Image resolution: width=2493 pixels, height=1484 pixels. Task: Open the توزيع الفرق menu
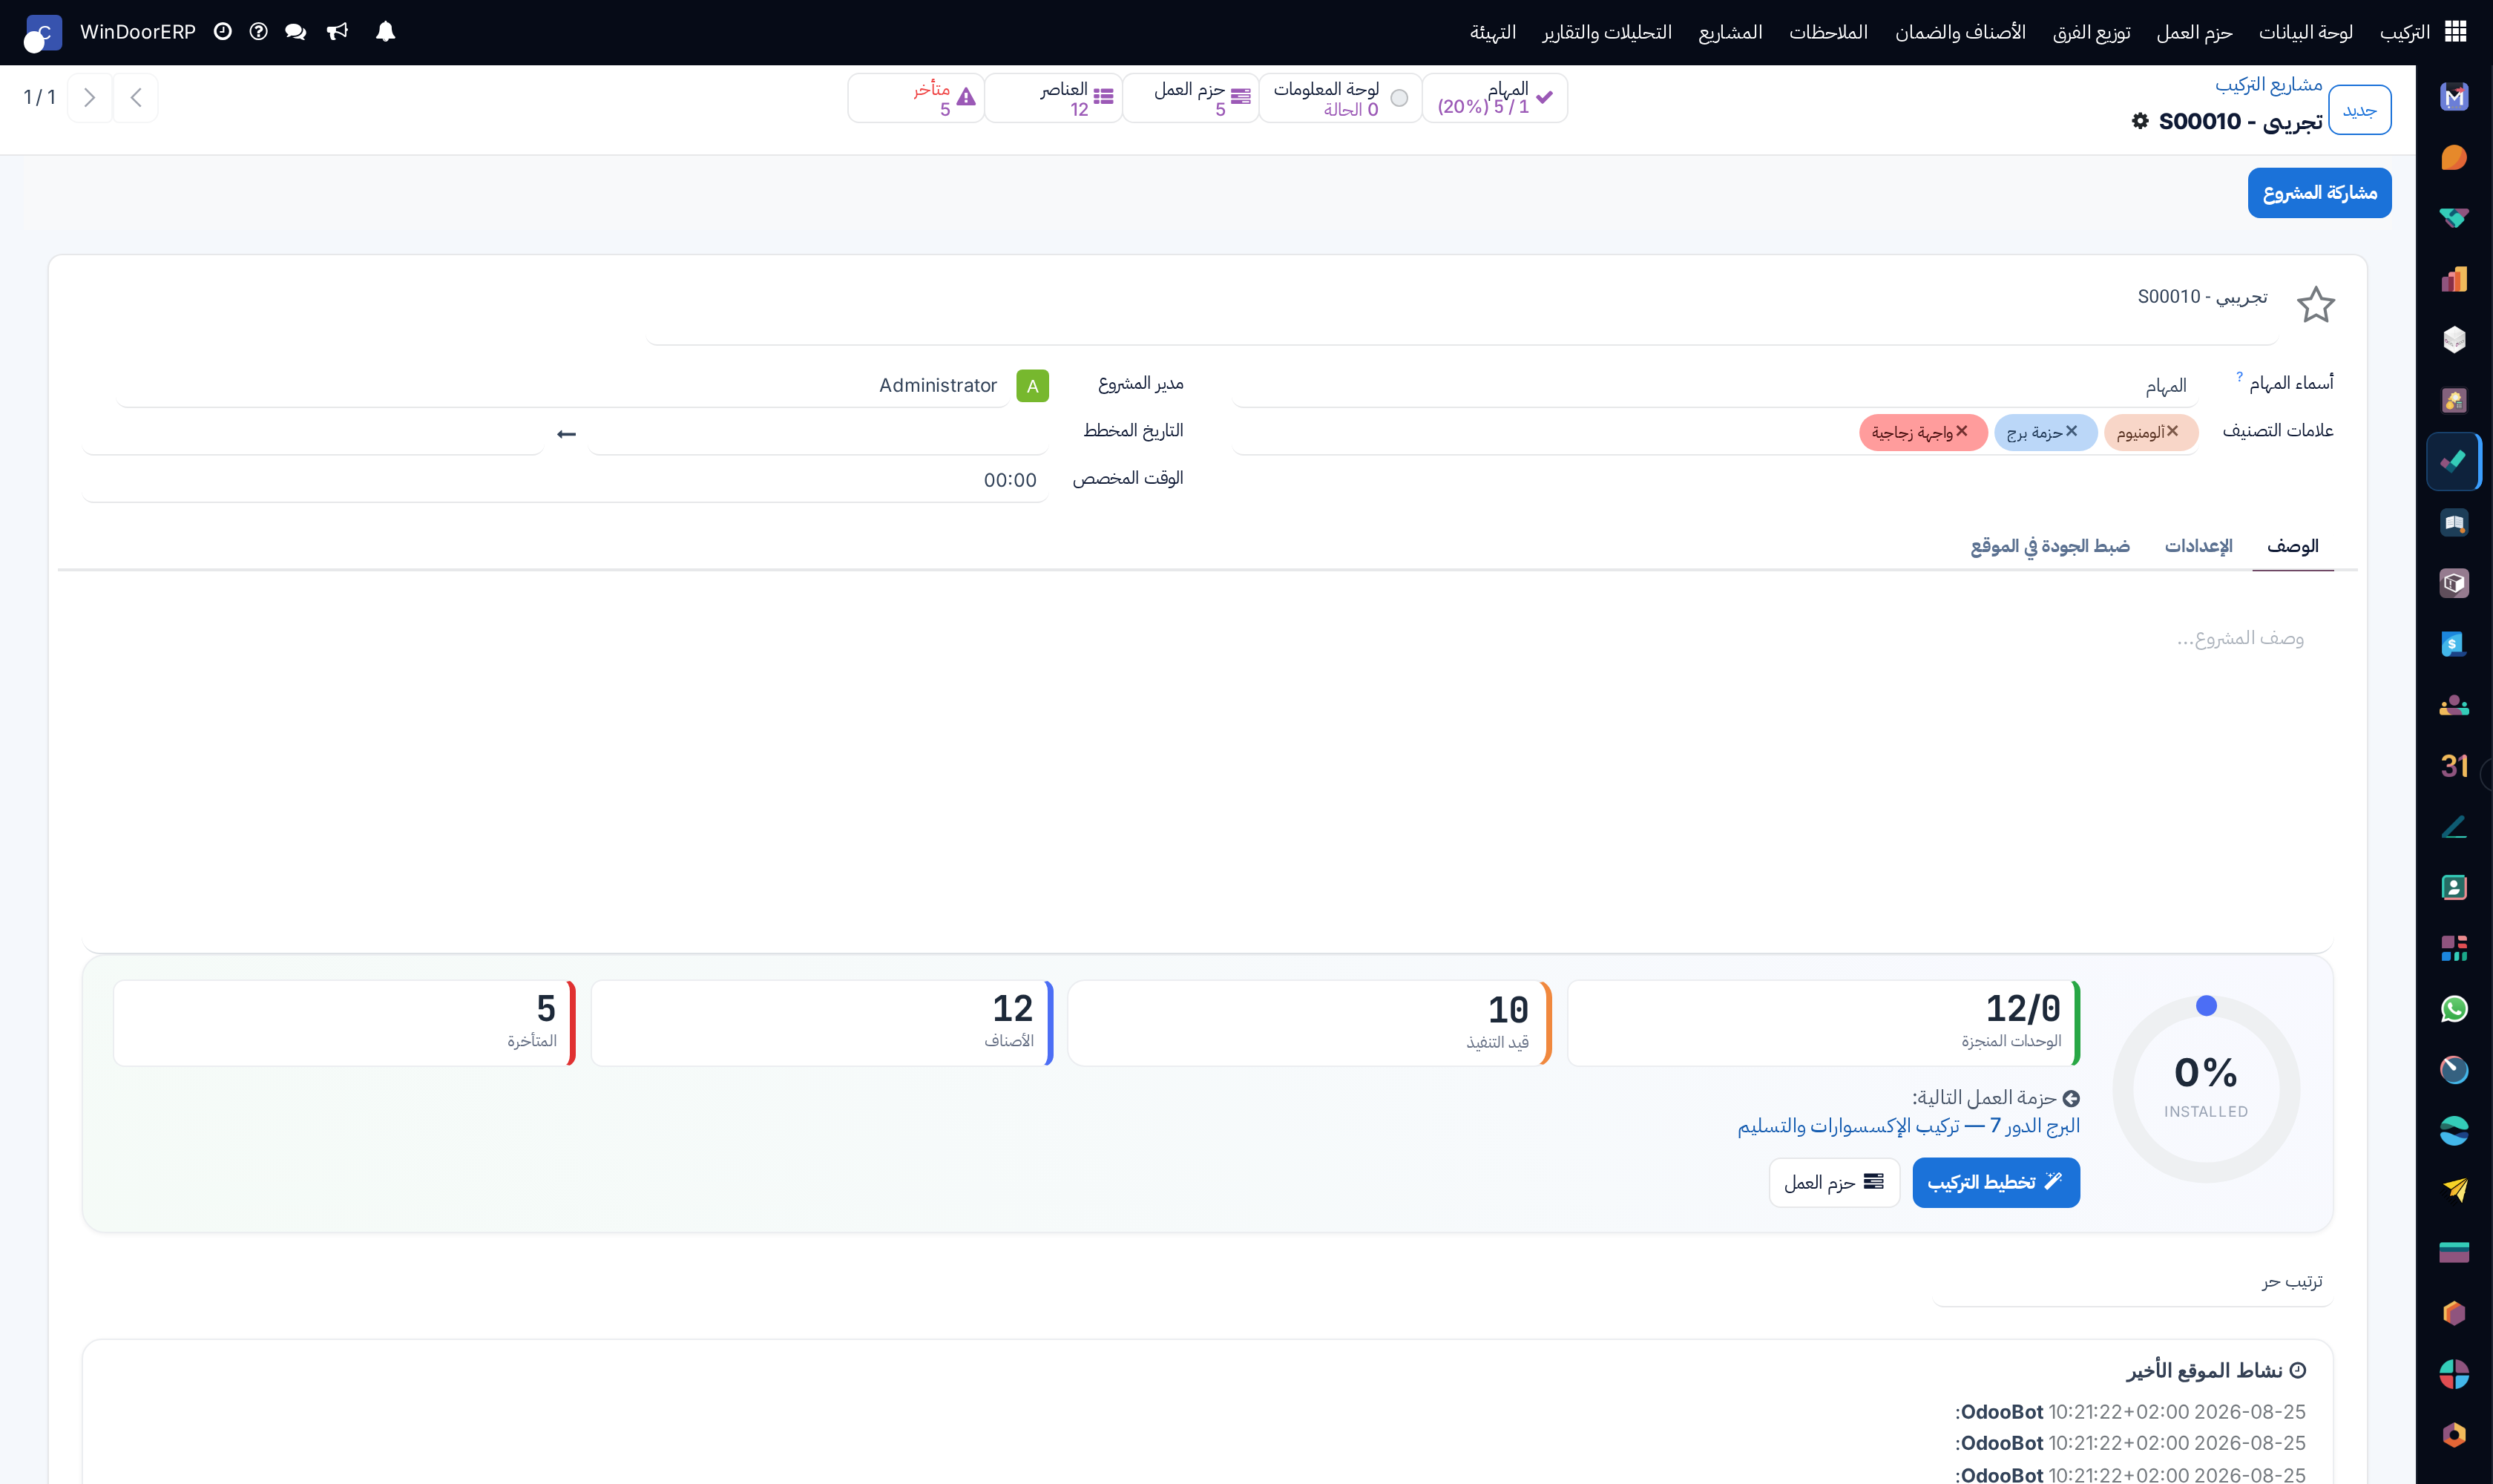(2091, 32)
